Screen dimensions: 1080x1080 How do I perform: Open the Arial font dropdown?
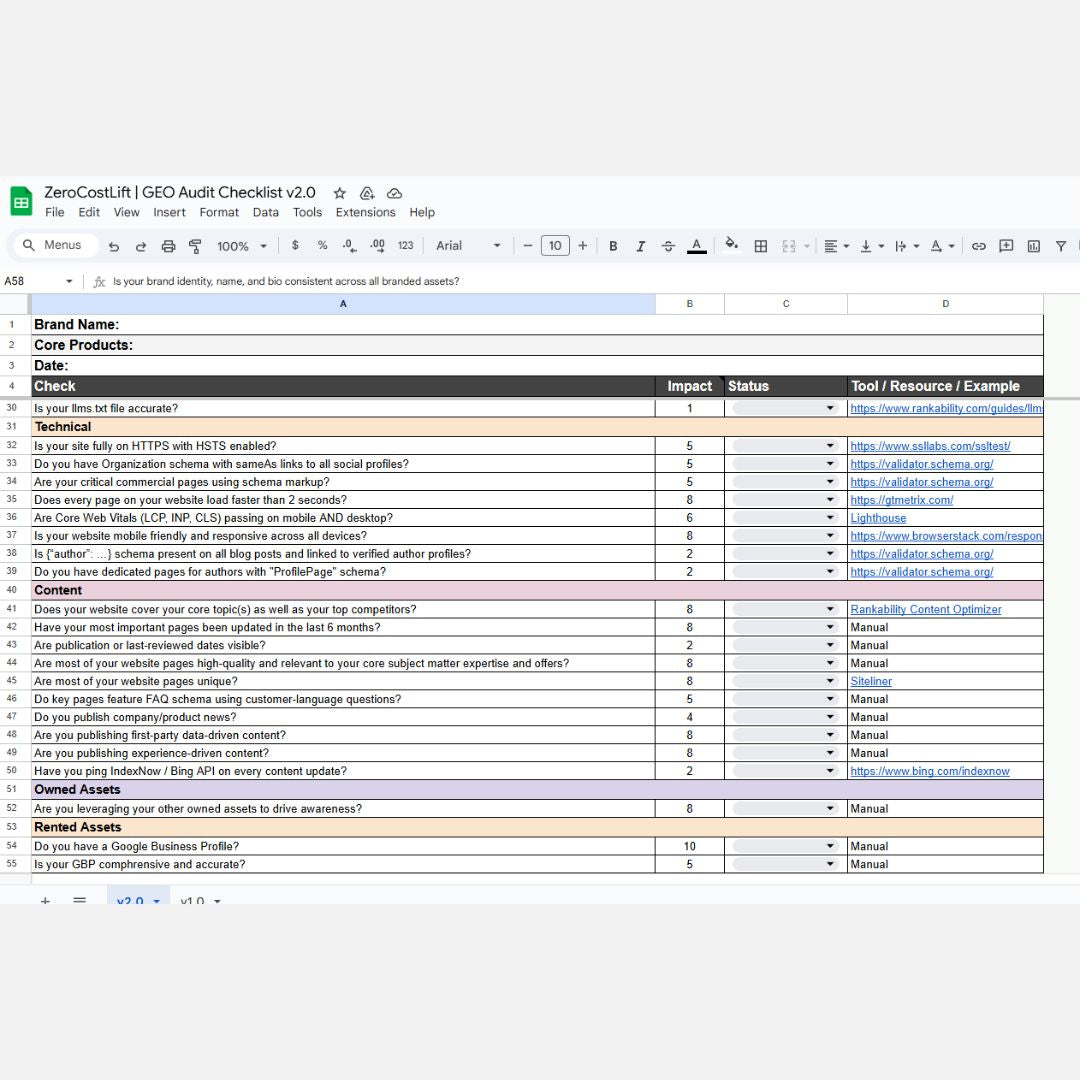tap(468, 246)
